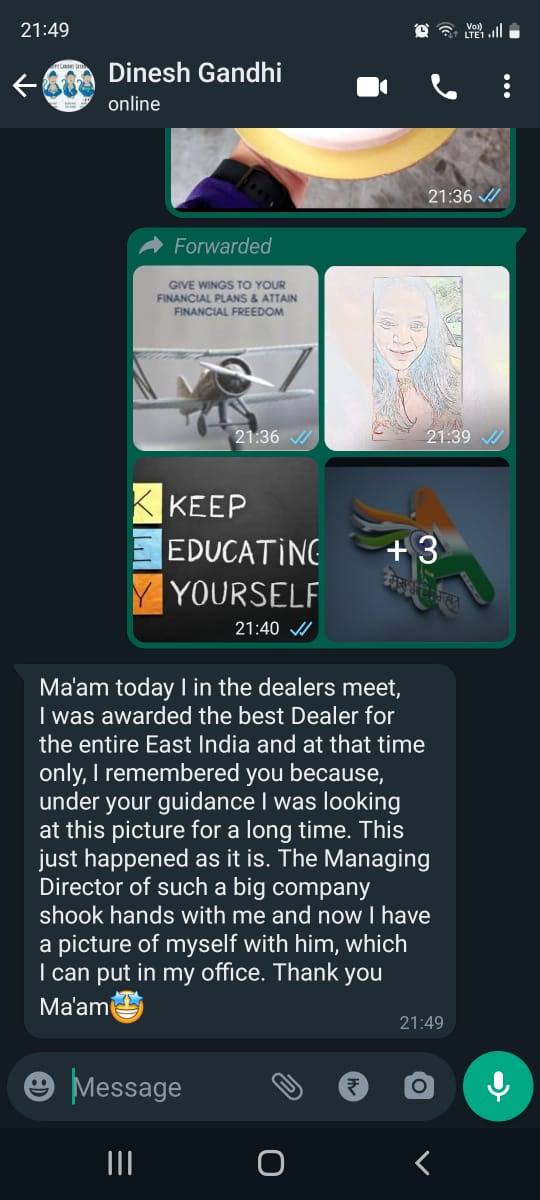
Task: Open the biplane financial freedom image
Action: click(226, 358)
